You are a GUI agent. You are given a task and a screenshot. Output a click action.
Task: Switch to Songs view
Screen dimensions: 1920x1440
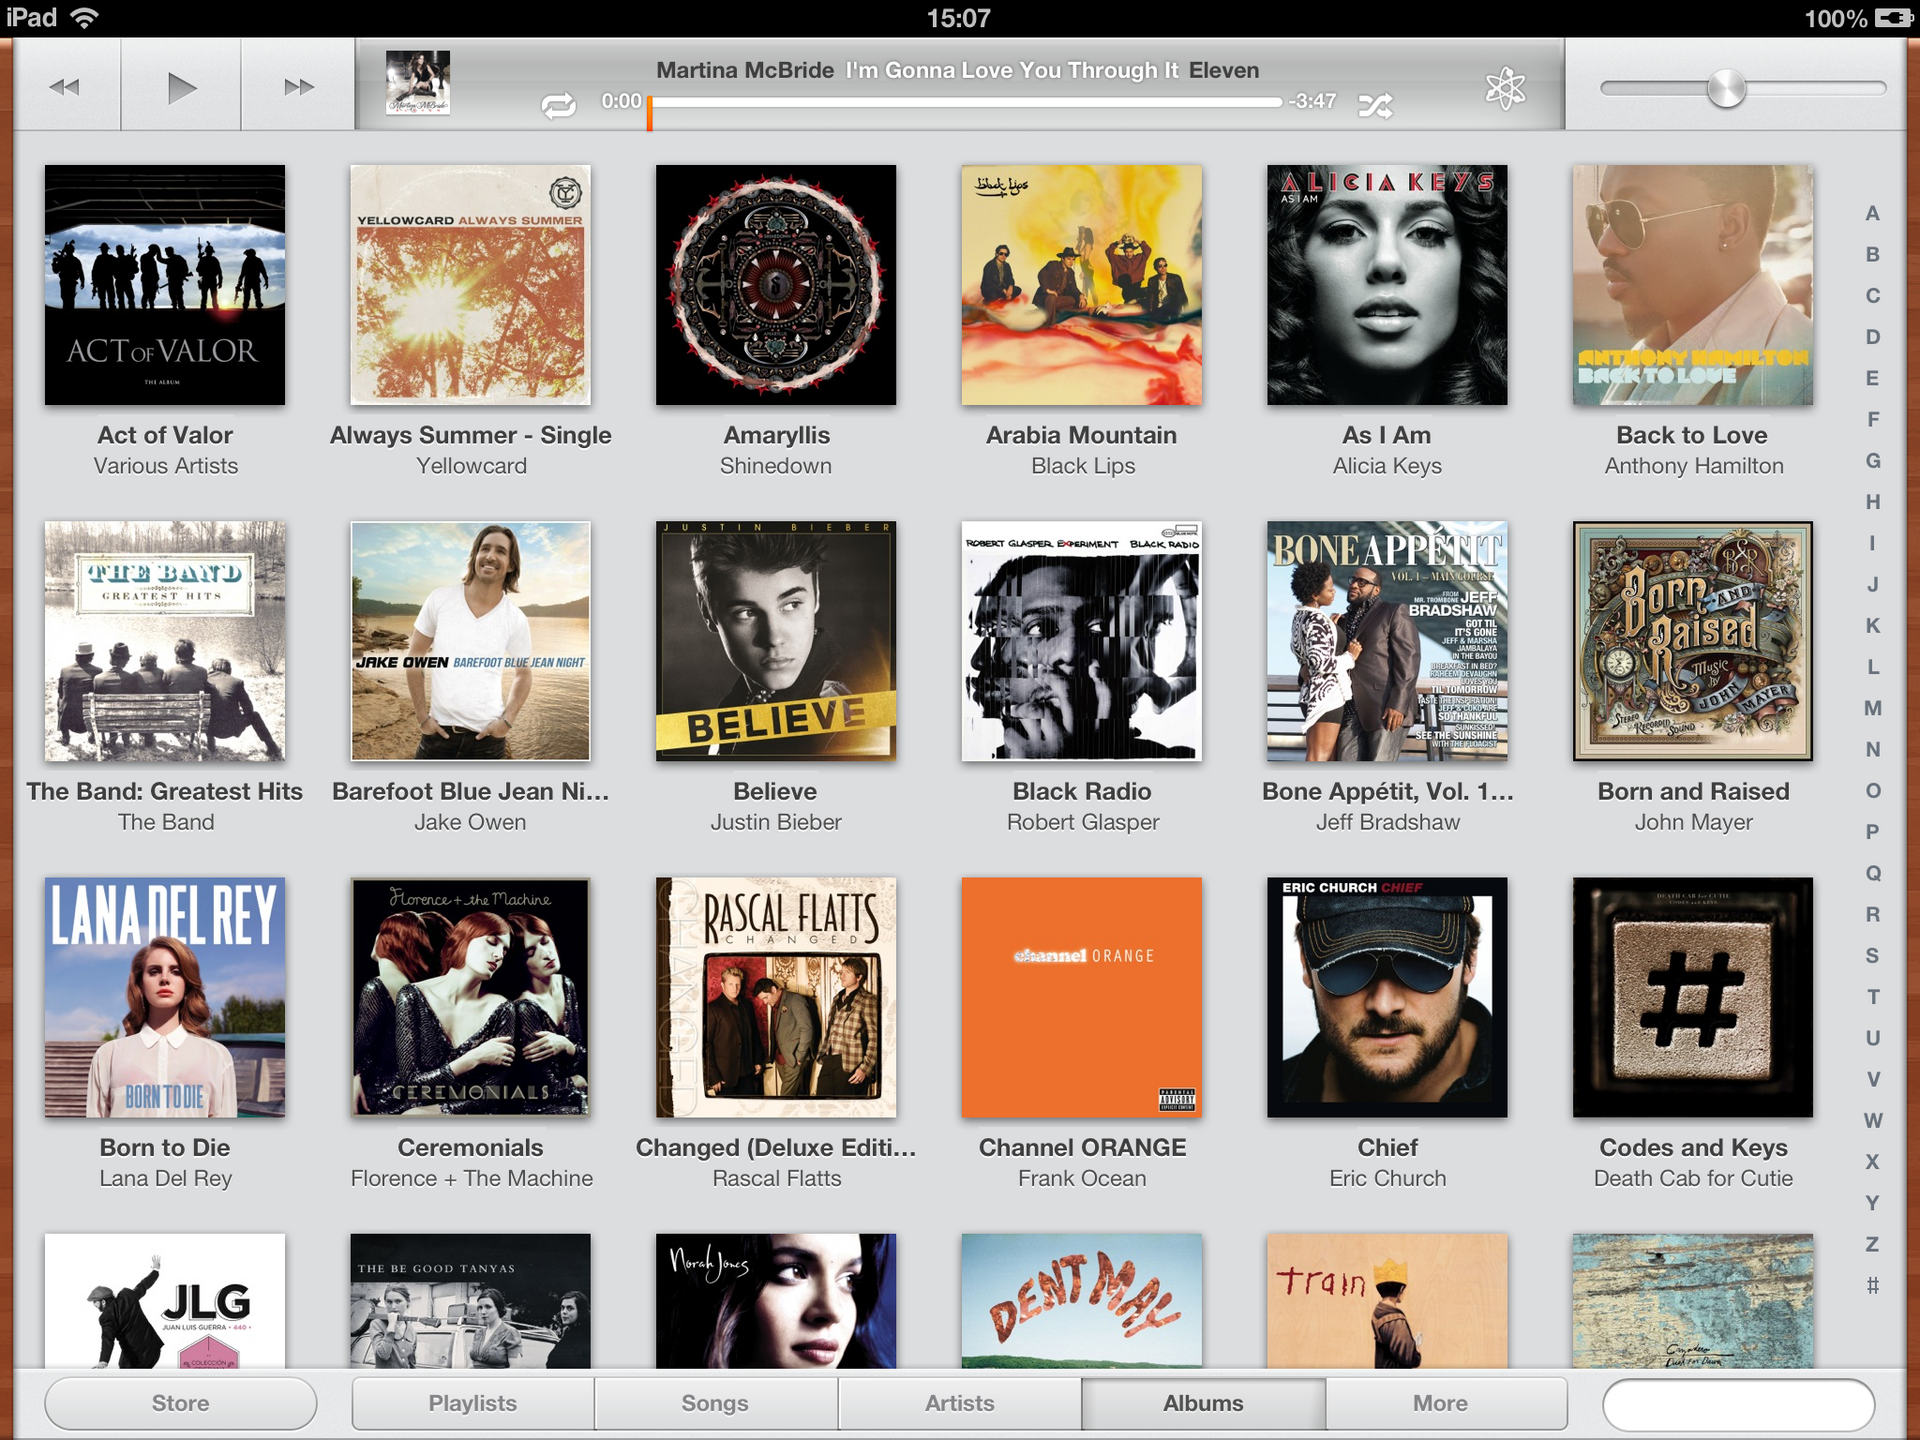pyautogui.click(x=715, y=1403)
